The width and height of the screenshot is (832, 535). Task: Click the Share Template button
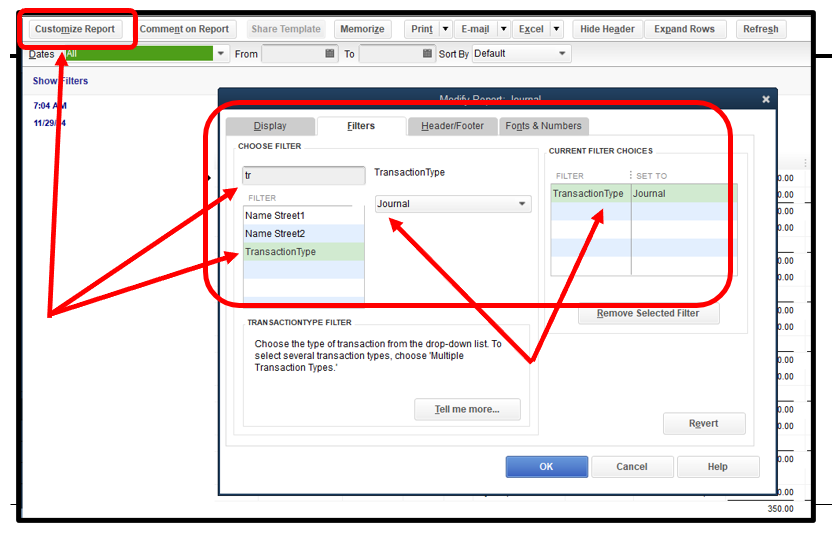286,29
